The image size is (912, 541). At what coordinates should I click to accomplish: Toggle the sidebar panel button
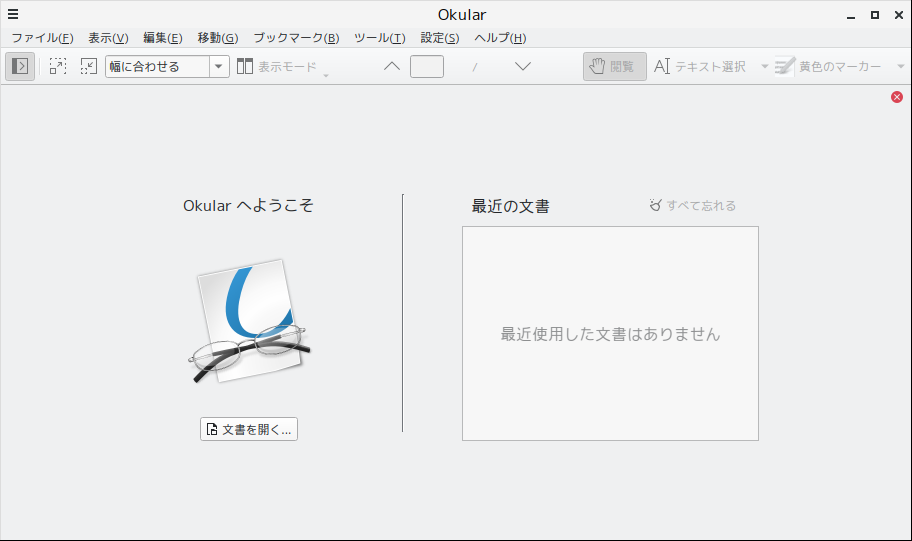tap(20, 66)
